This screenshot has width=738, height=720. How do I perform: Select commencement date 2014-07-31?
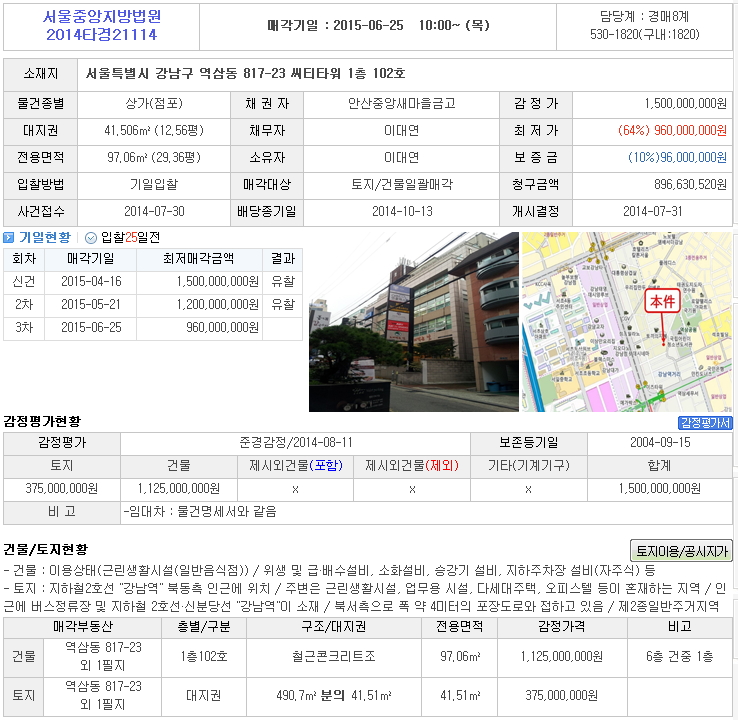(x=652, y=212)
